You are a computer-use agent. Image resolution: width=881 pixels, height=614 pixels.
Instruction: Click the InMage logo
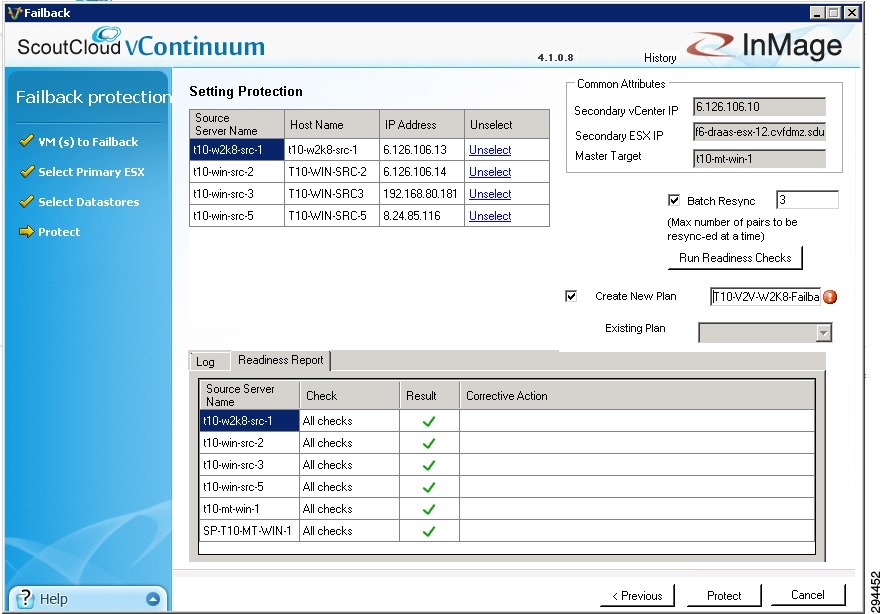pyautogui.click(x=765, y=45)
